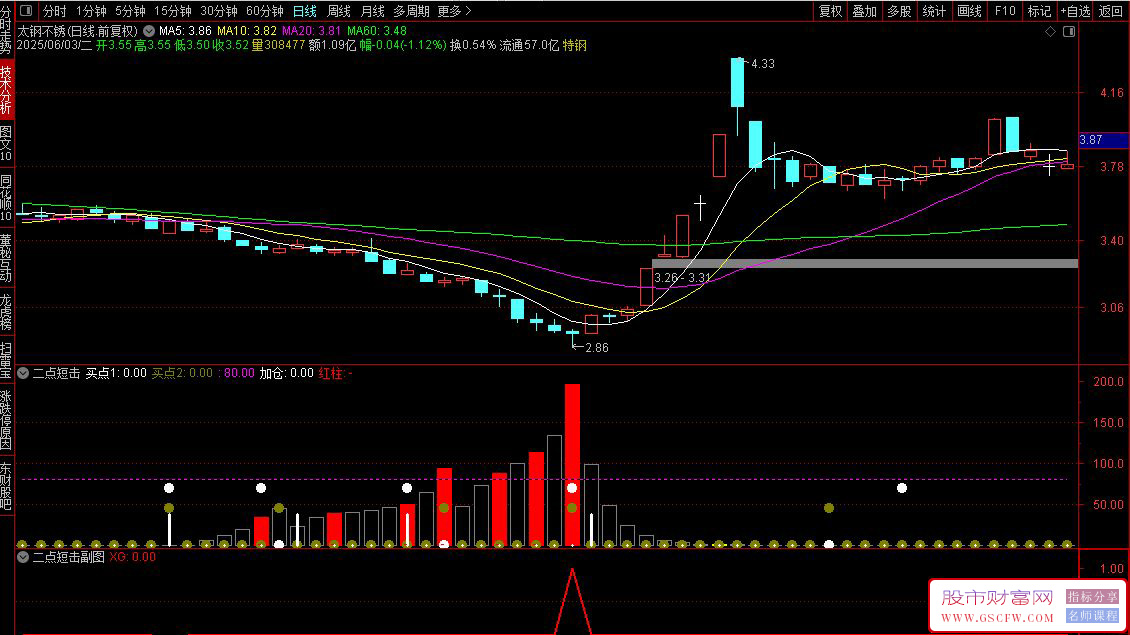Click the red XG signal spike

click(572, 600)
